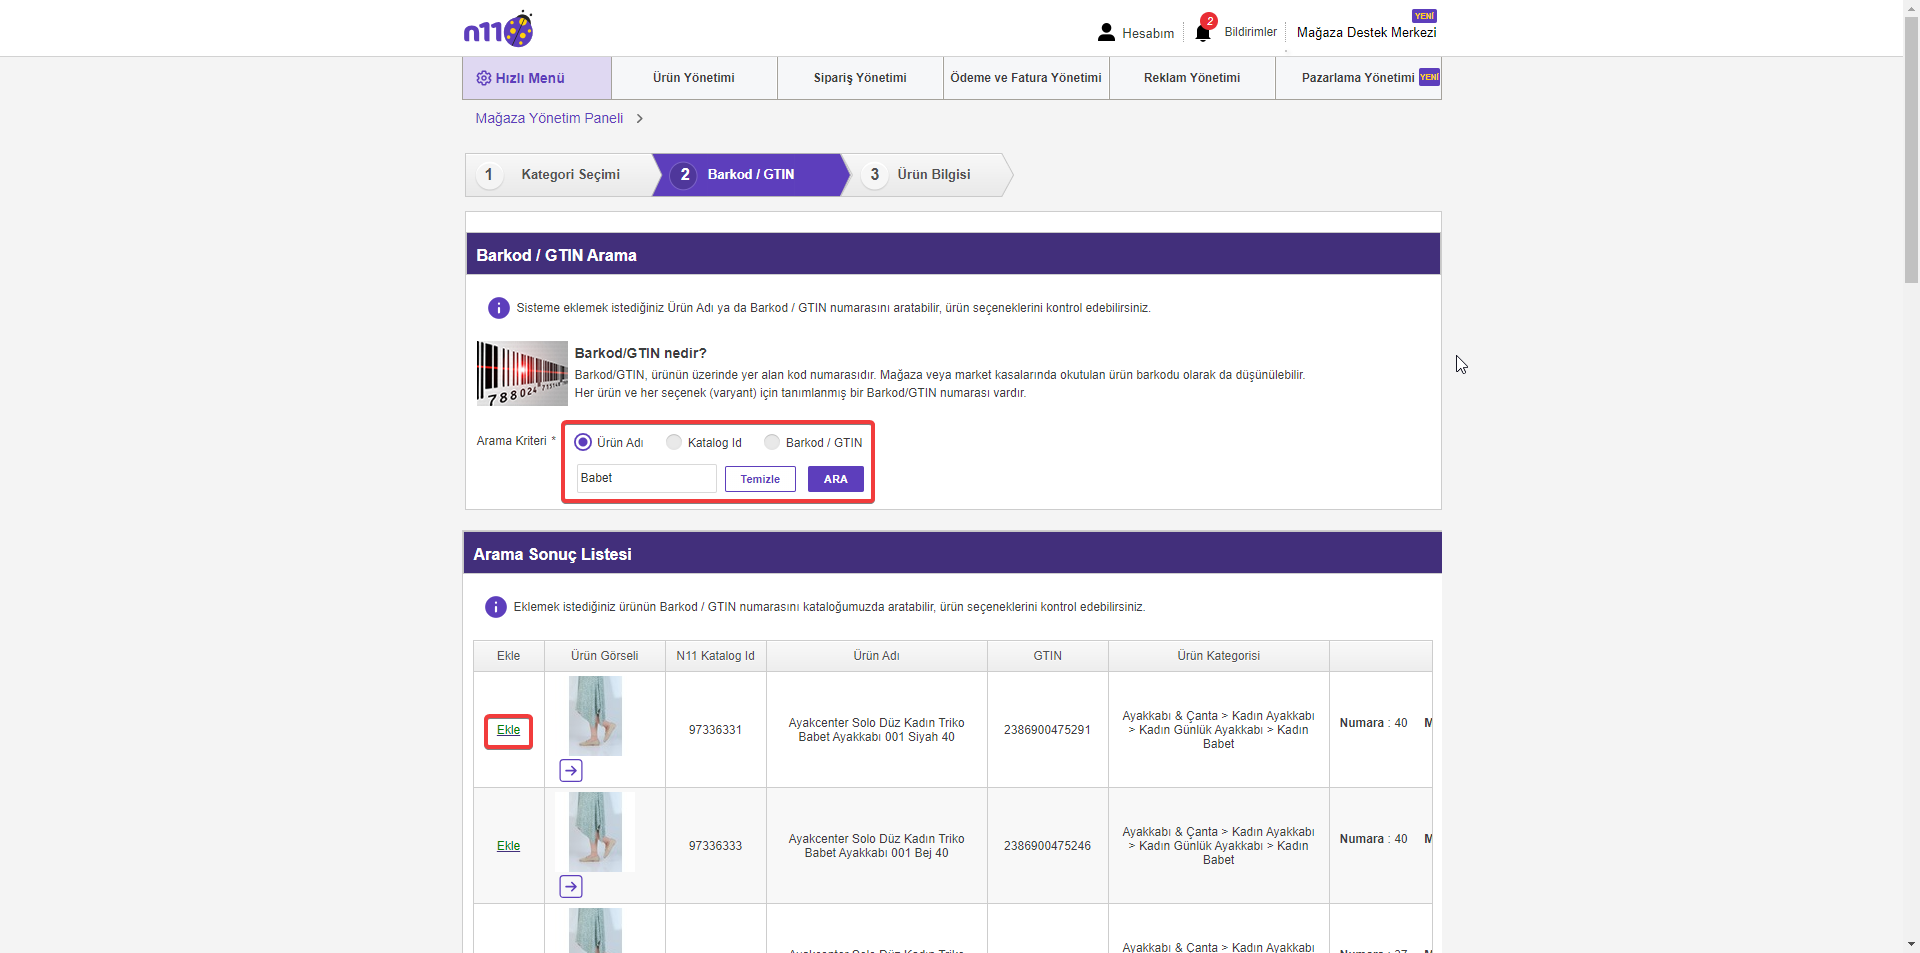Click the Temizle button

point(760,479)
